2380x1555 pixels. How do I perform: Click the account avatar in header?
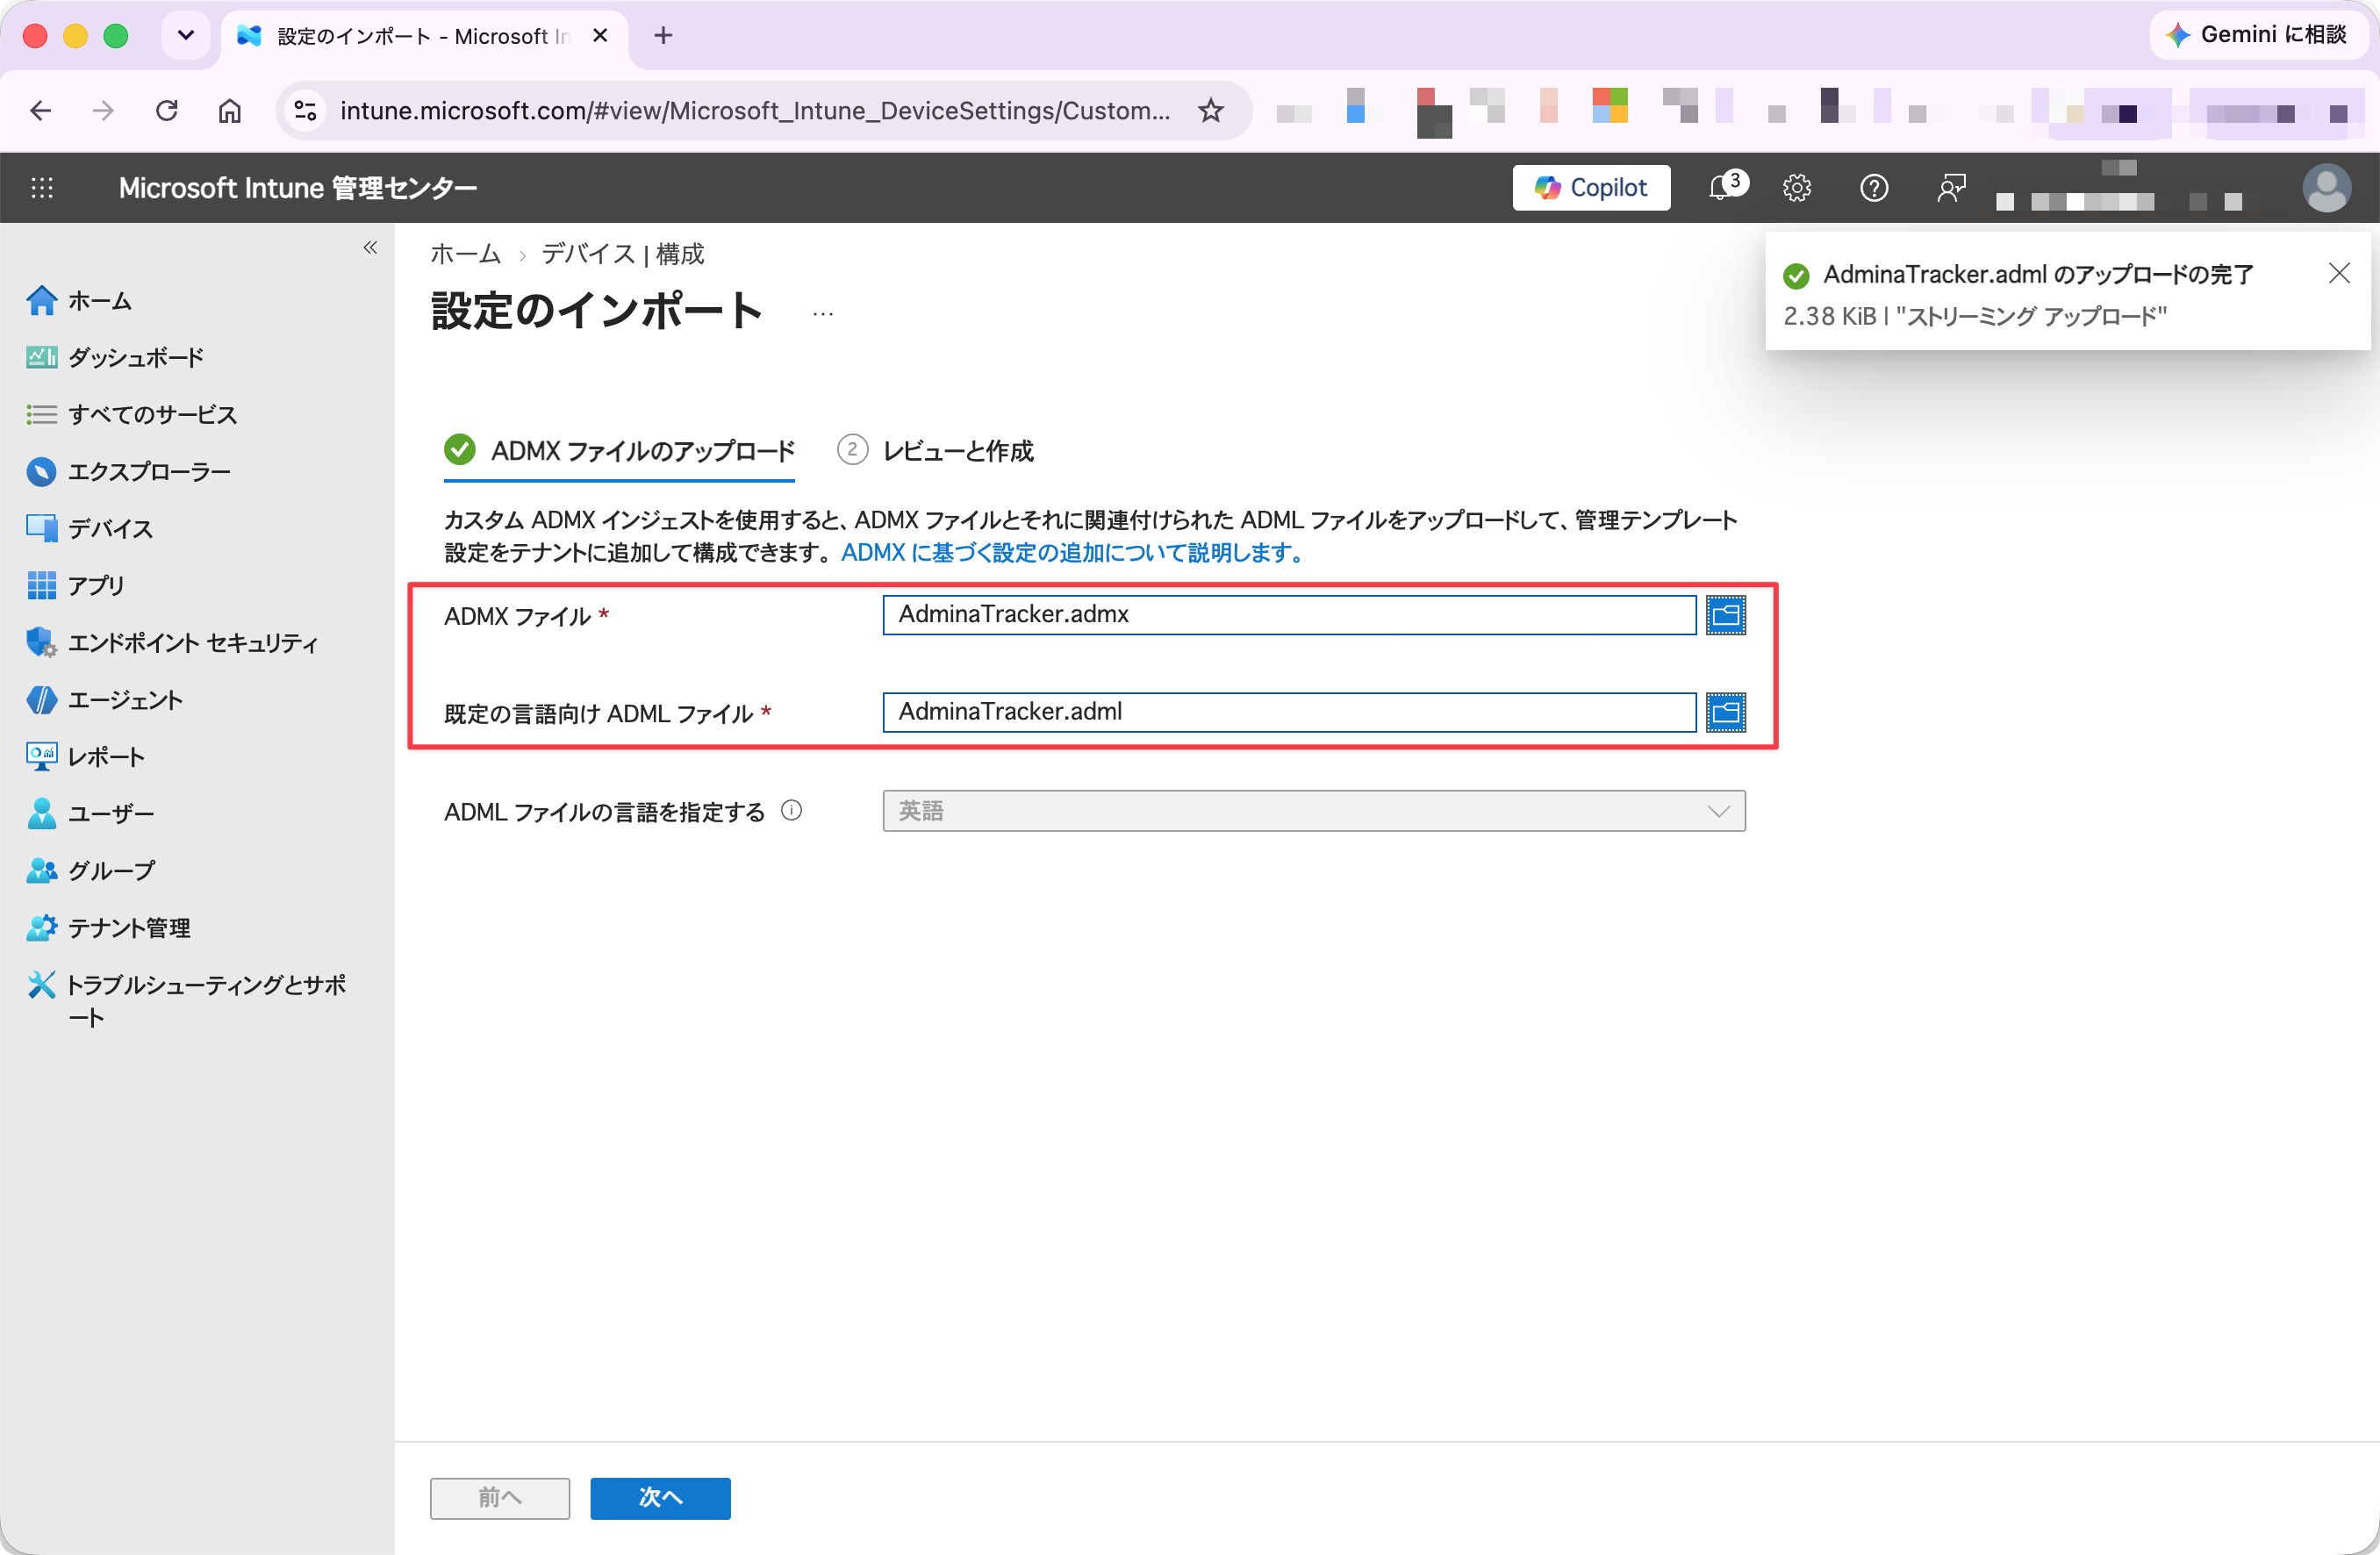tap(2326, 187)
